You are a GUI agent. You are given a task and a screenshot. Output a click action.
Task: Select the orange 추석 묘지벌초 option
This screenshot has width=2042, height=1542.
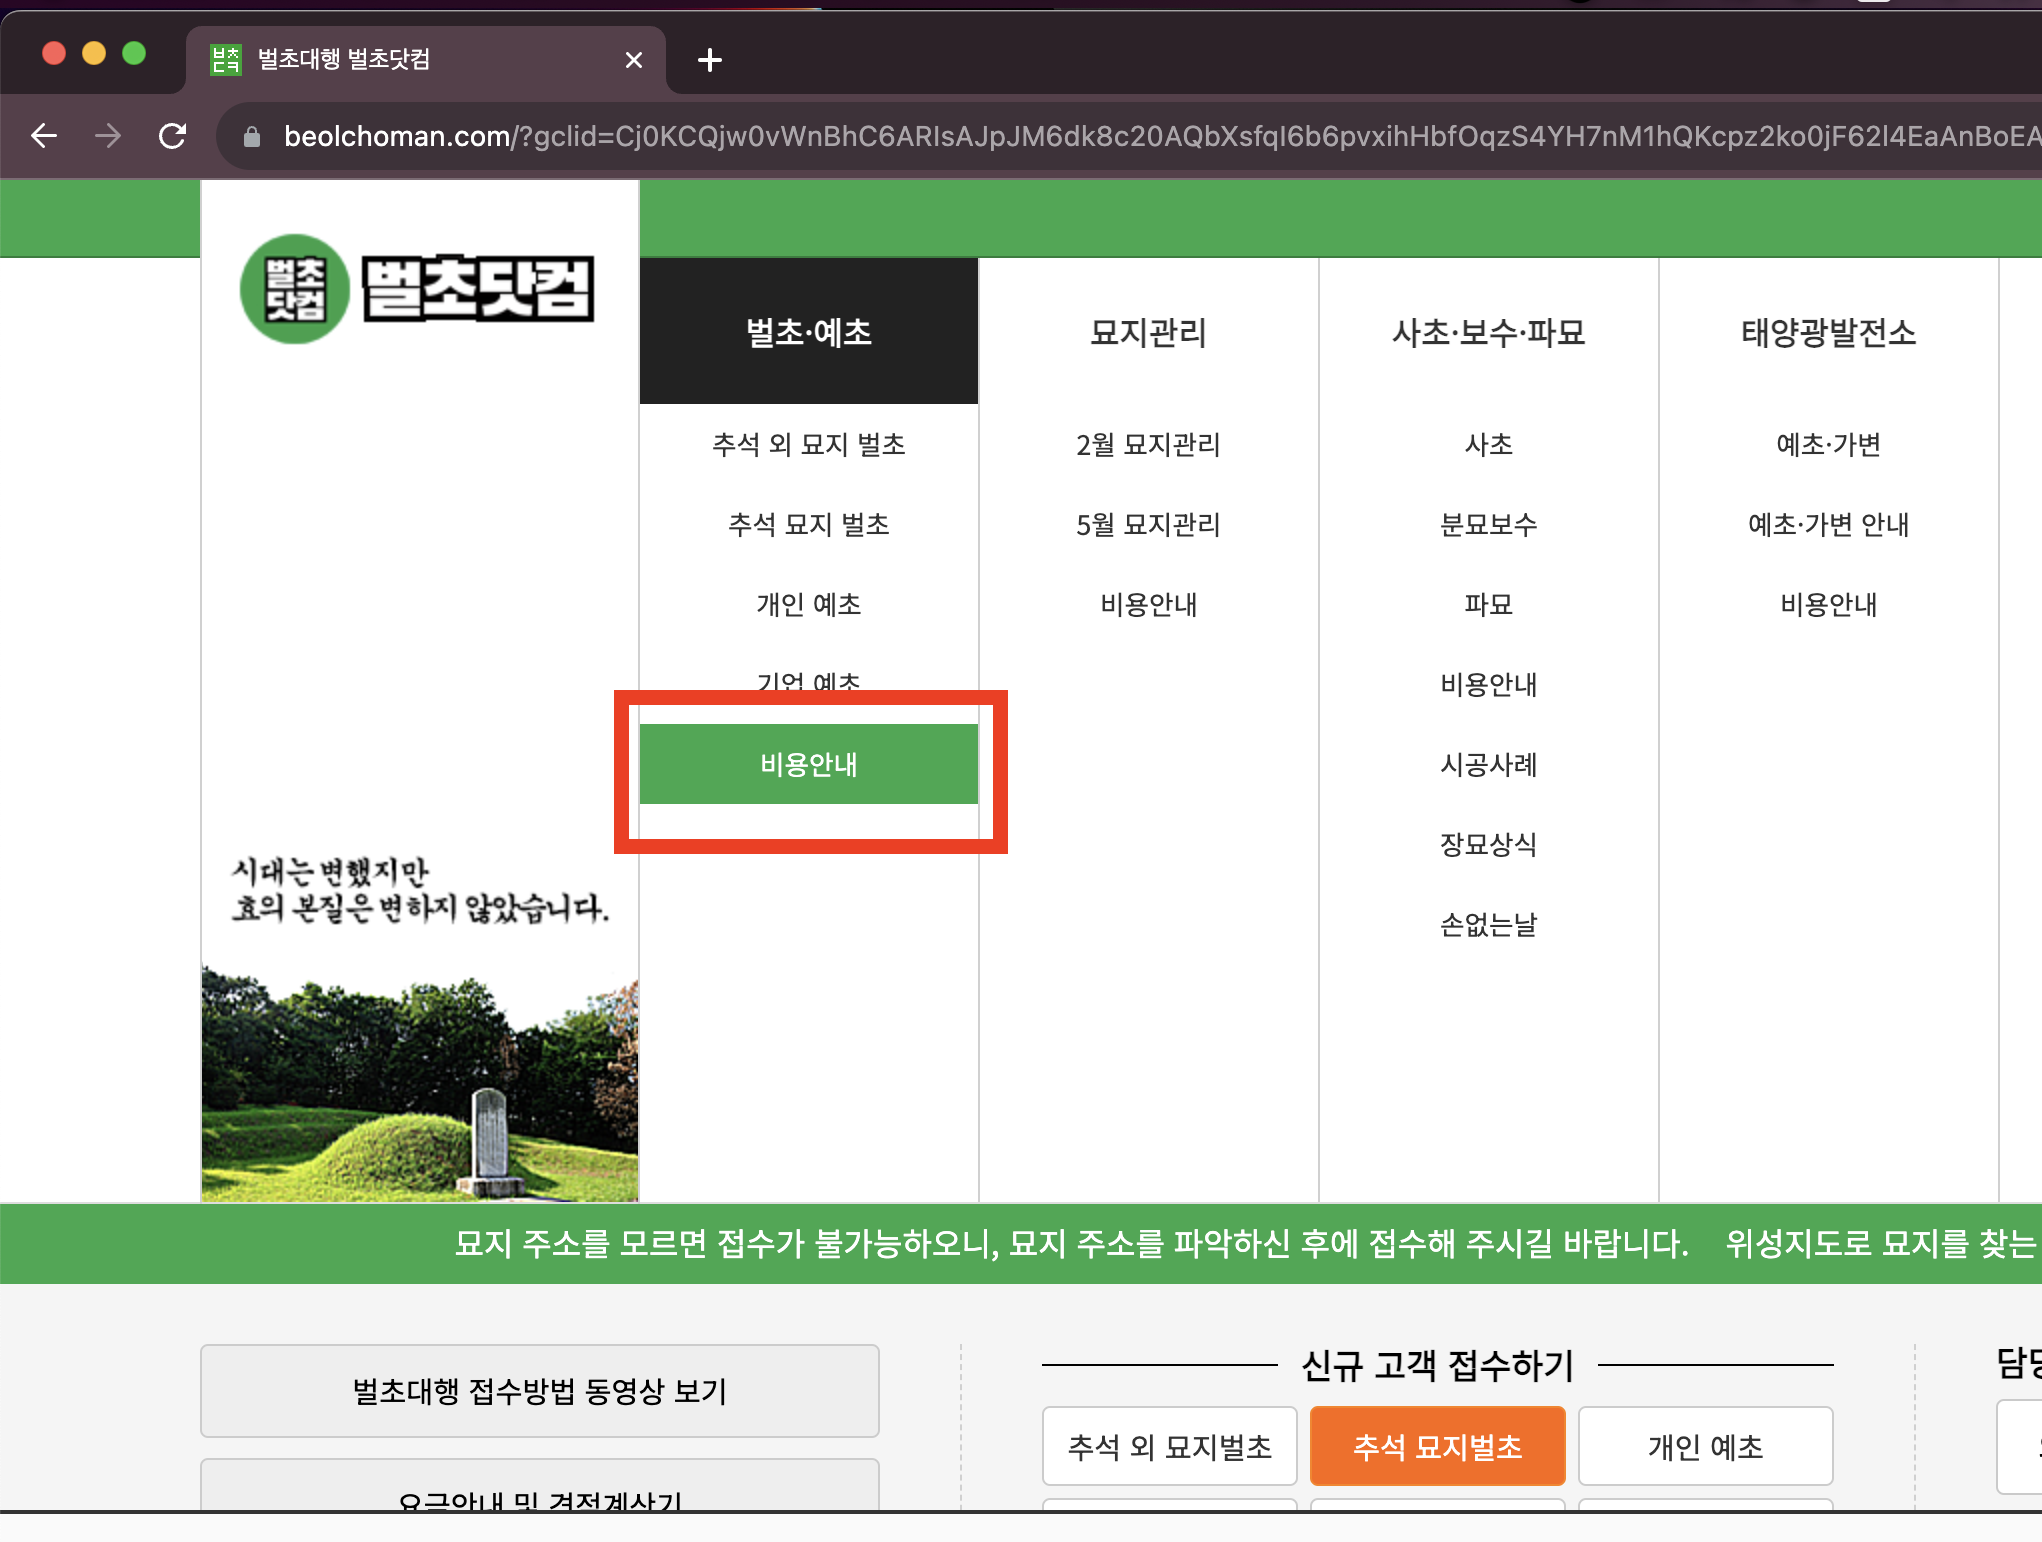pyautogui.click(x=1437, y=1446)
